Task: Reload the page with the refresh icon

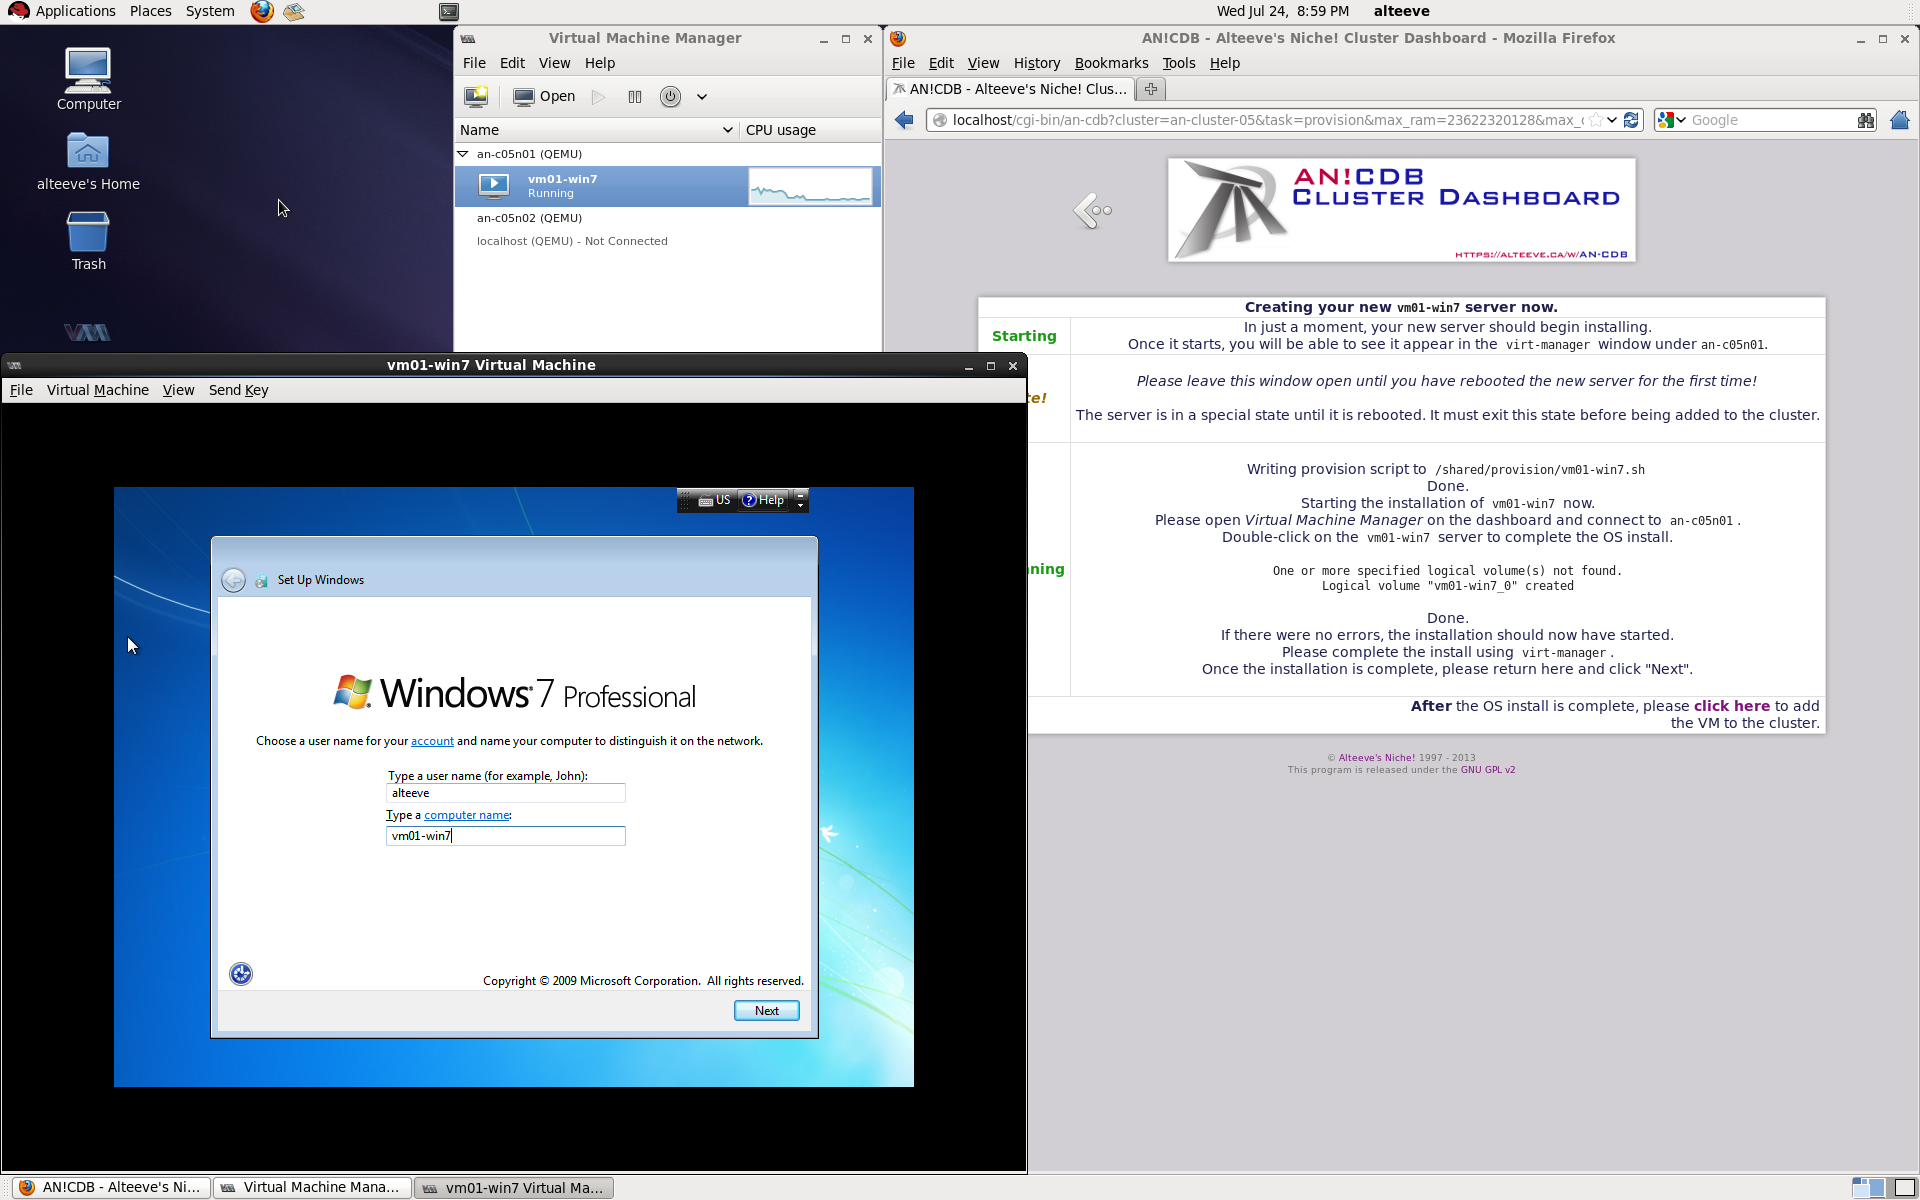Action: (x=1631, y=120)
